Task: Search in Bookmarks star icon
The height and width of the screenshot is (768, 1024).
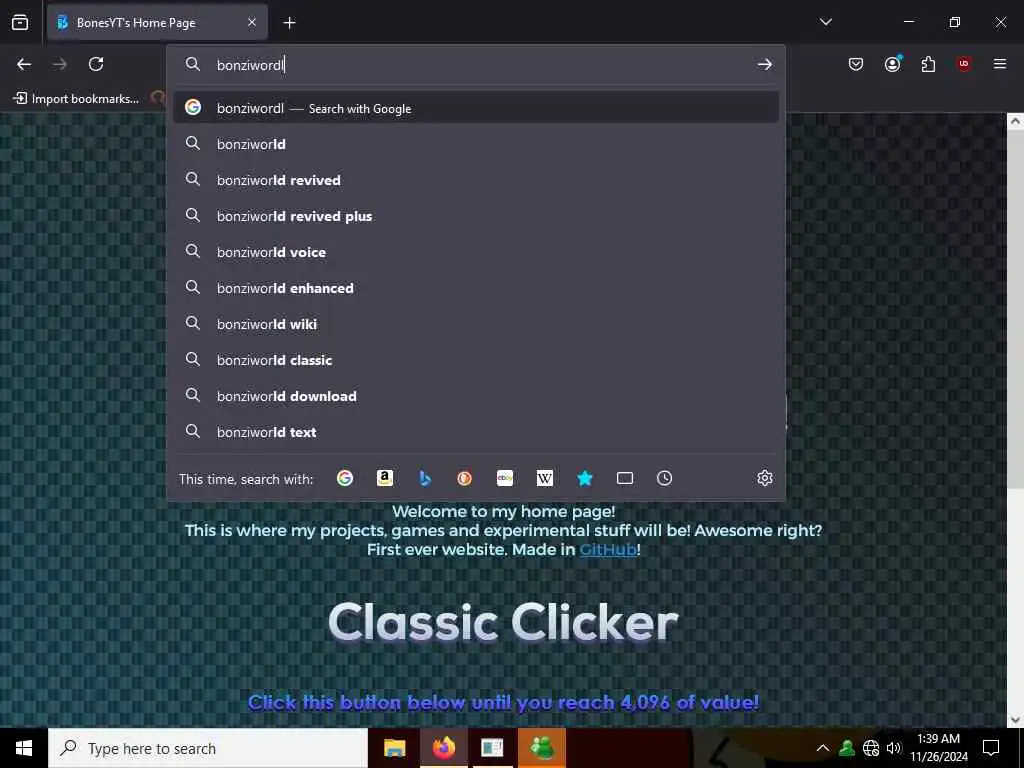Action: tap(584, 478)
